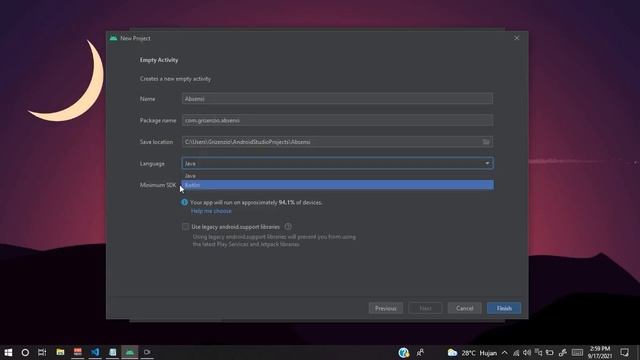Screen dimensions: 640x360
Task: Click the Android Studio taskbar icon
Action: [130, 352]
